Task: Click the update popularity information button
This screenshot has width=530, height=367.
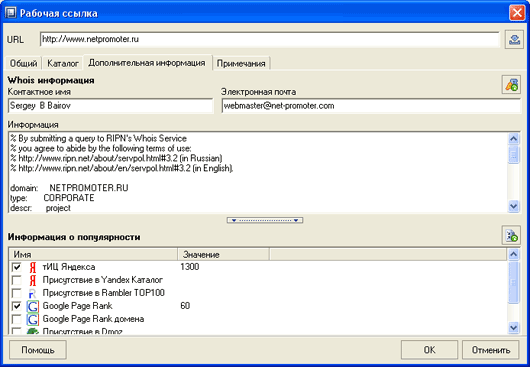Action: [x=511, y=235]
